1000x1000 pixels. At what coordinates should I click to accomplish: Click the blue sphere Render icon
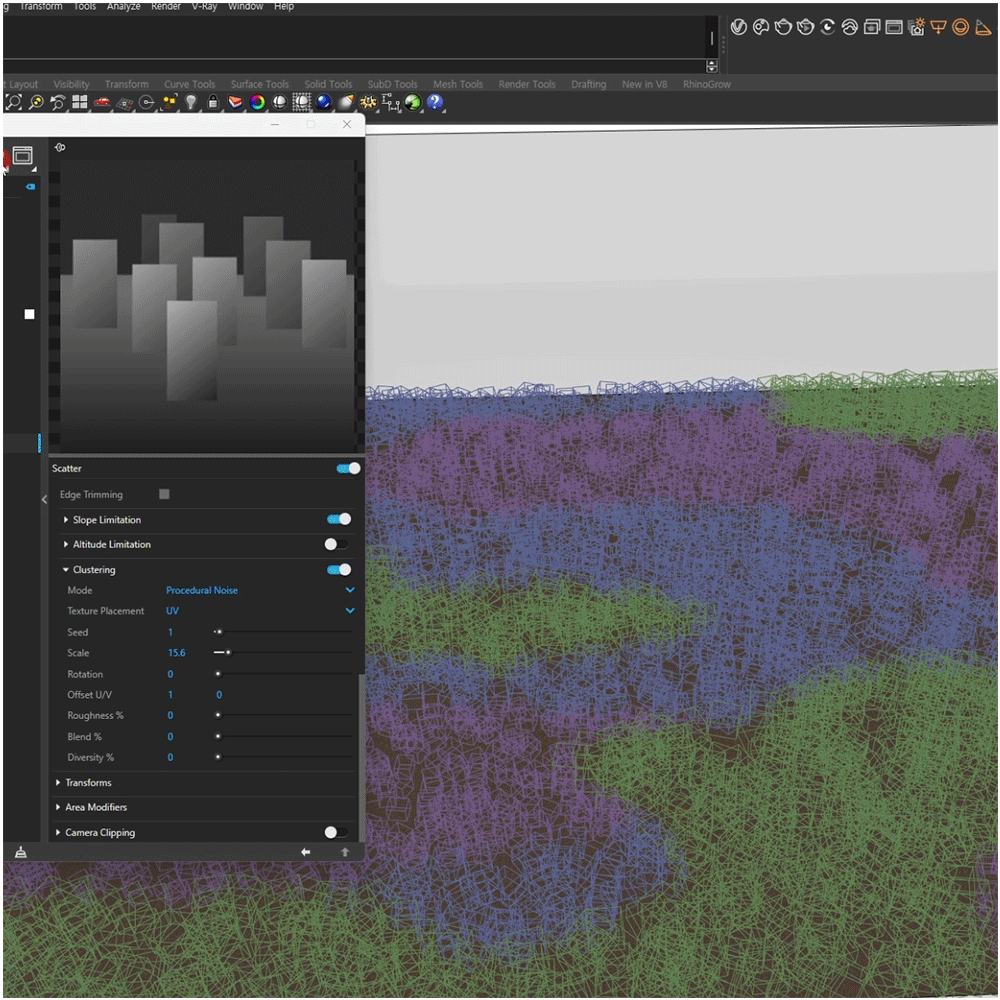pos(324,102)
